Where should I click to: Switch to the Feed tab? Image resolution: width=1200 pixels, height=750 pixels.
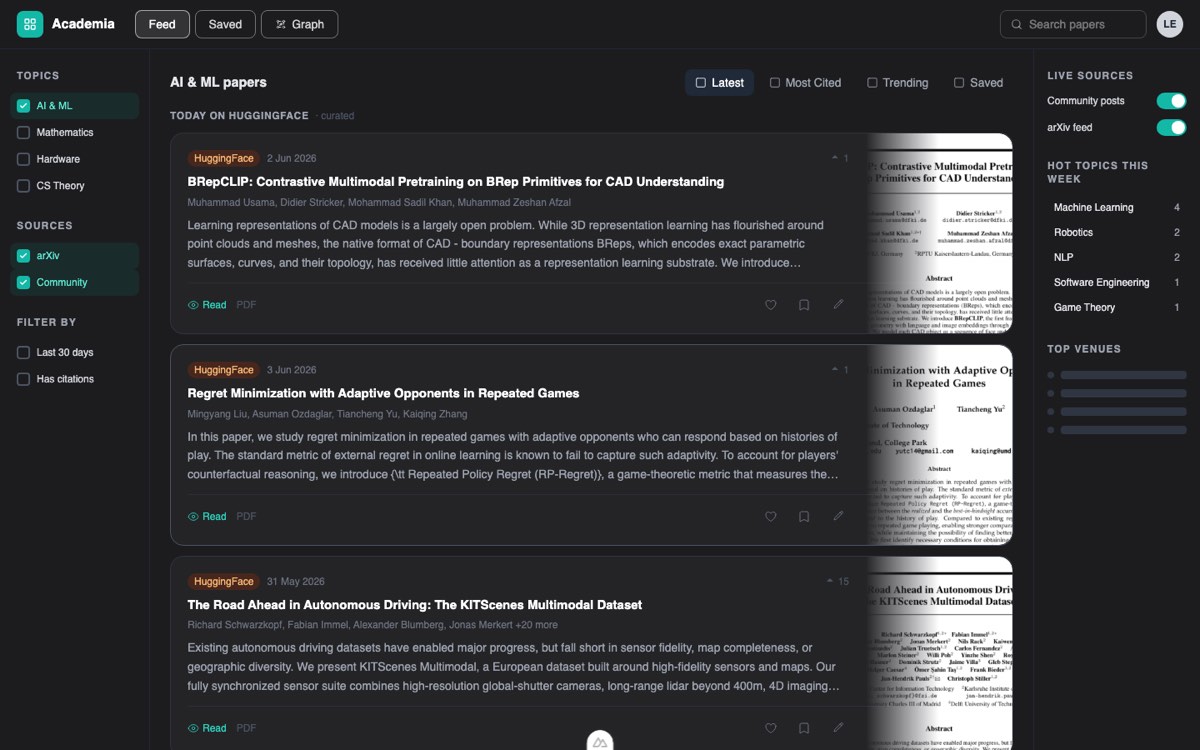pos(162,24)
